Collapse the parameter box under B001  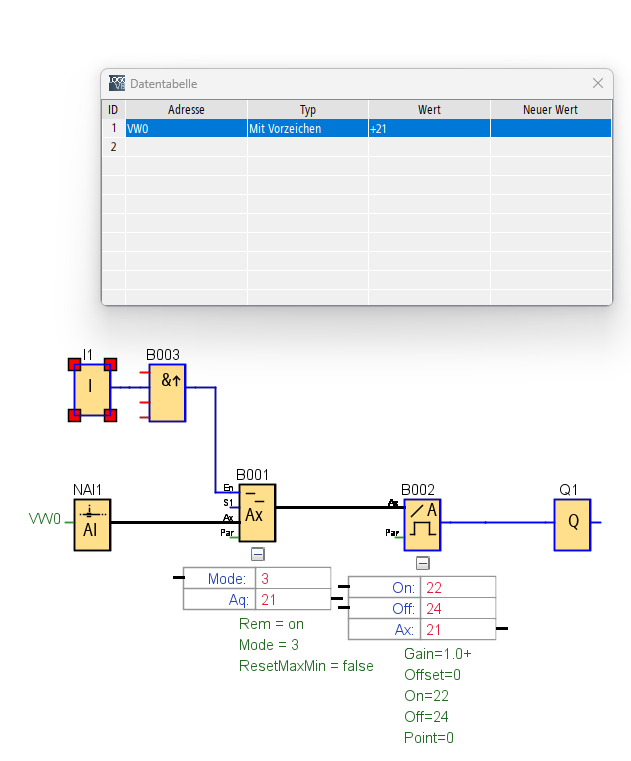coord(257,553)
